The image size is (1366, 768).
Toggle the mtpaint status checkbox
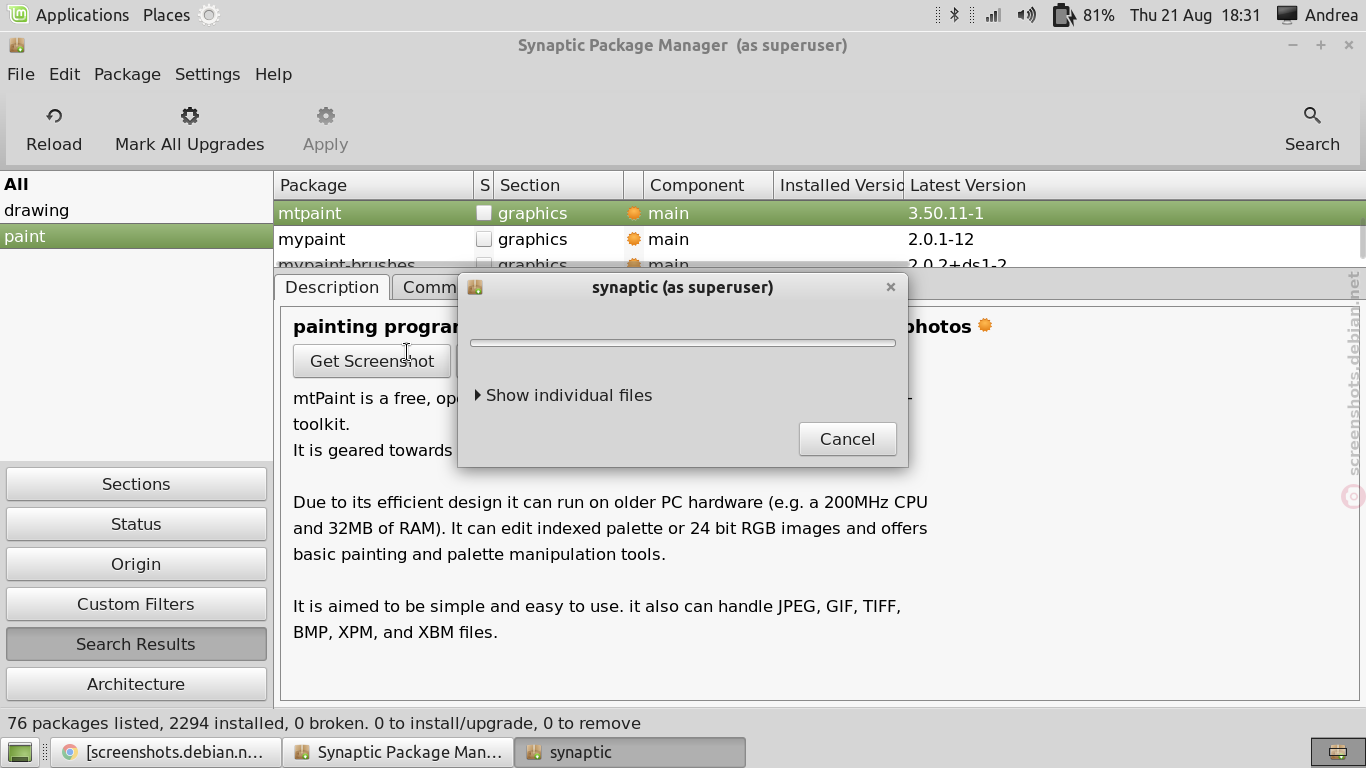(484, 213)
